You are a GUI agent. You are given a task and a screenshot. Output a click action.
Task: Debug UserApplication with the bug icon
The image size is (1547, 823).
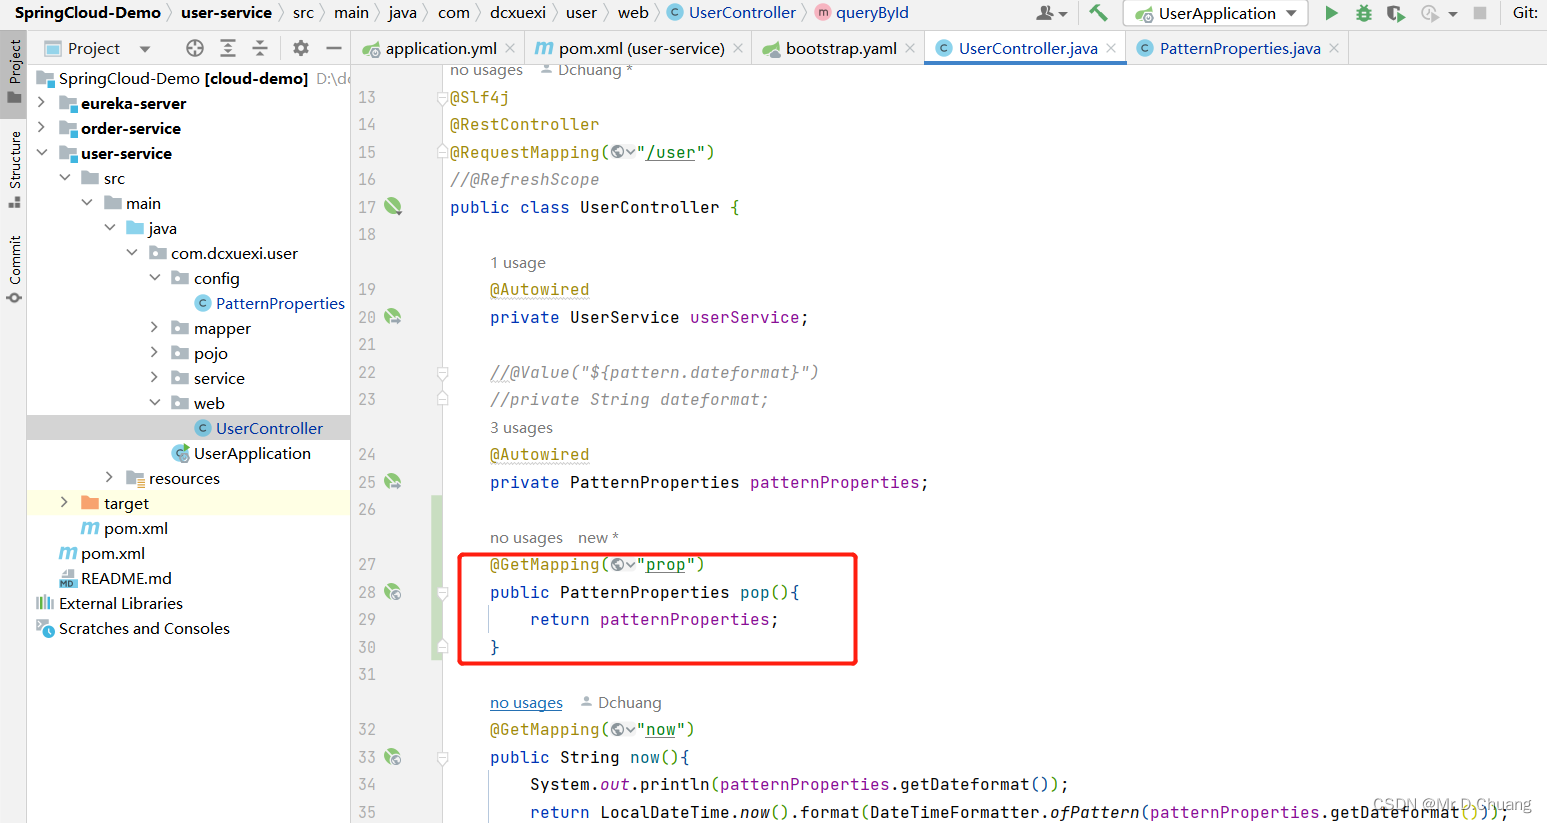click(1364, 13)
